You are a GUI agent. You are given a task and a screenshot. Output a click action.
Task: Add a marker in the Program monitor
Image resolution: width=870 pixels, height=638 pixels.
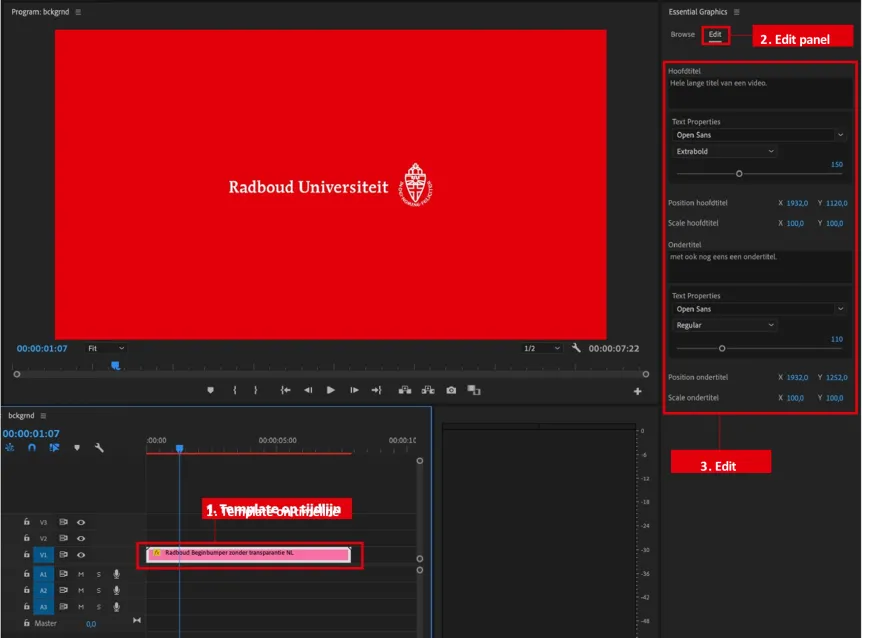pos(210,391)
